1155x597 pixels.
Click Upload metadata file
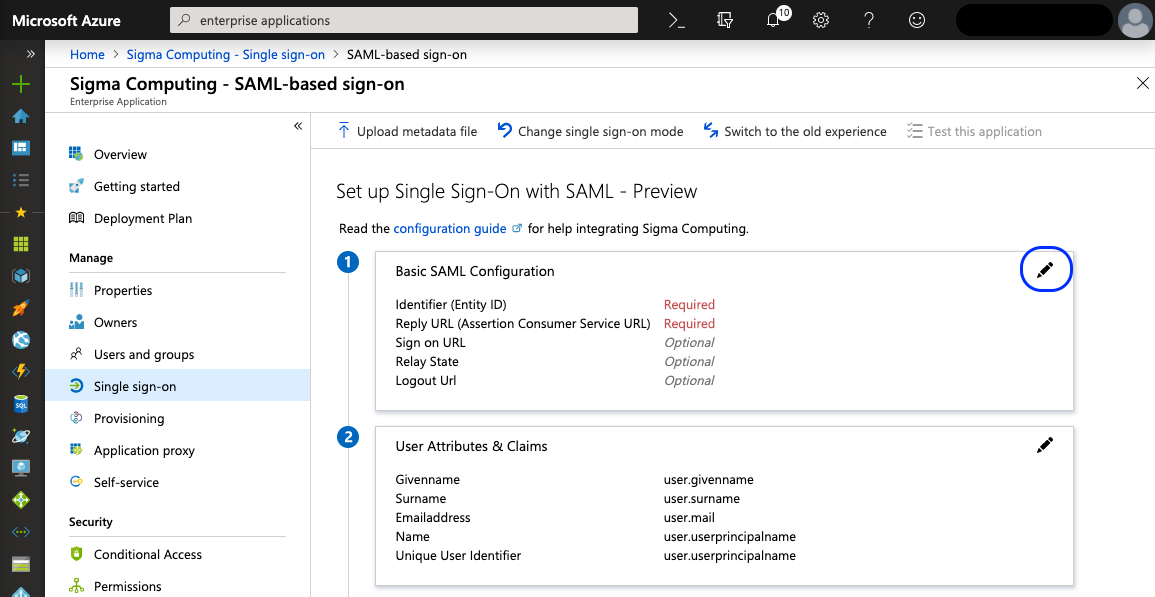[x=407, y=131]
